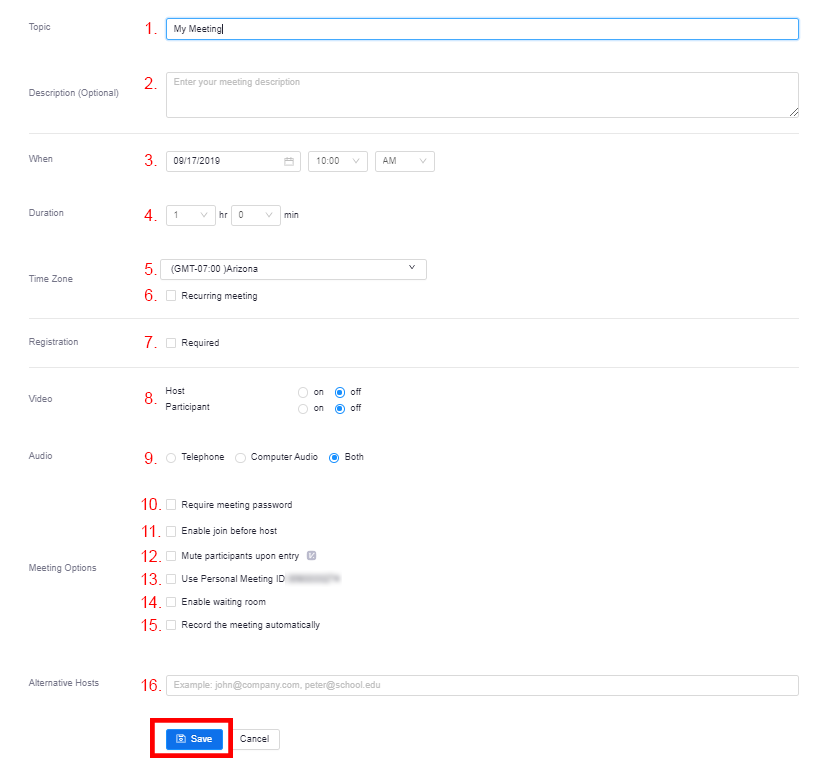Expand the Time Zone Arizona dropdown
The image size is (831, 772).
tap(293, 269)
